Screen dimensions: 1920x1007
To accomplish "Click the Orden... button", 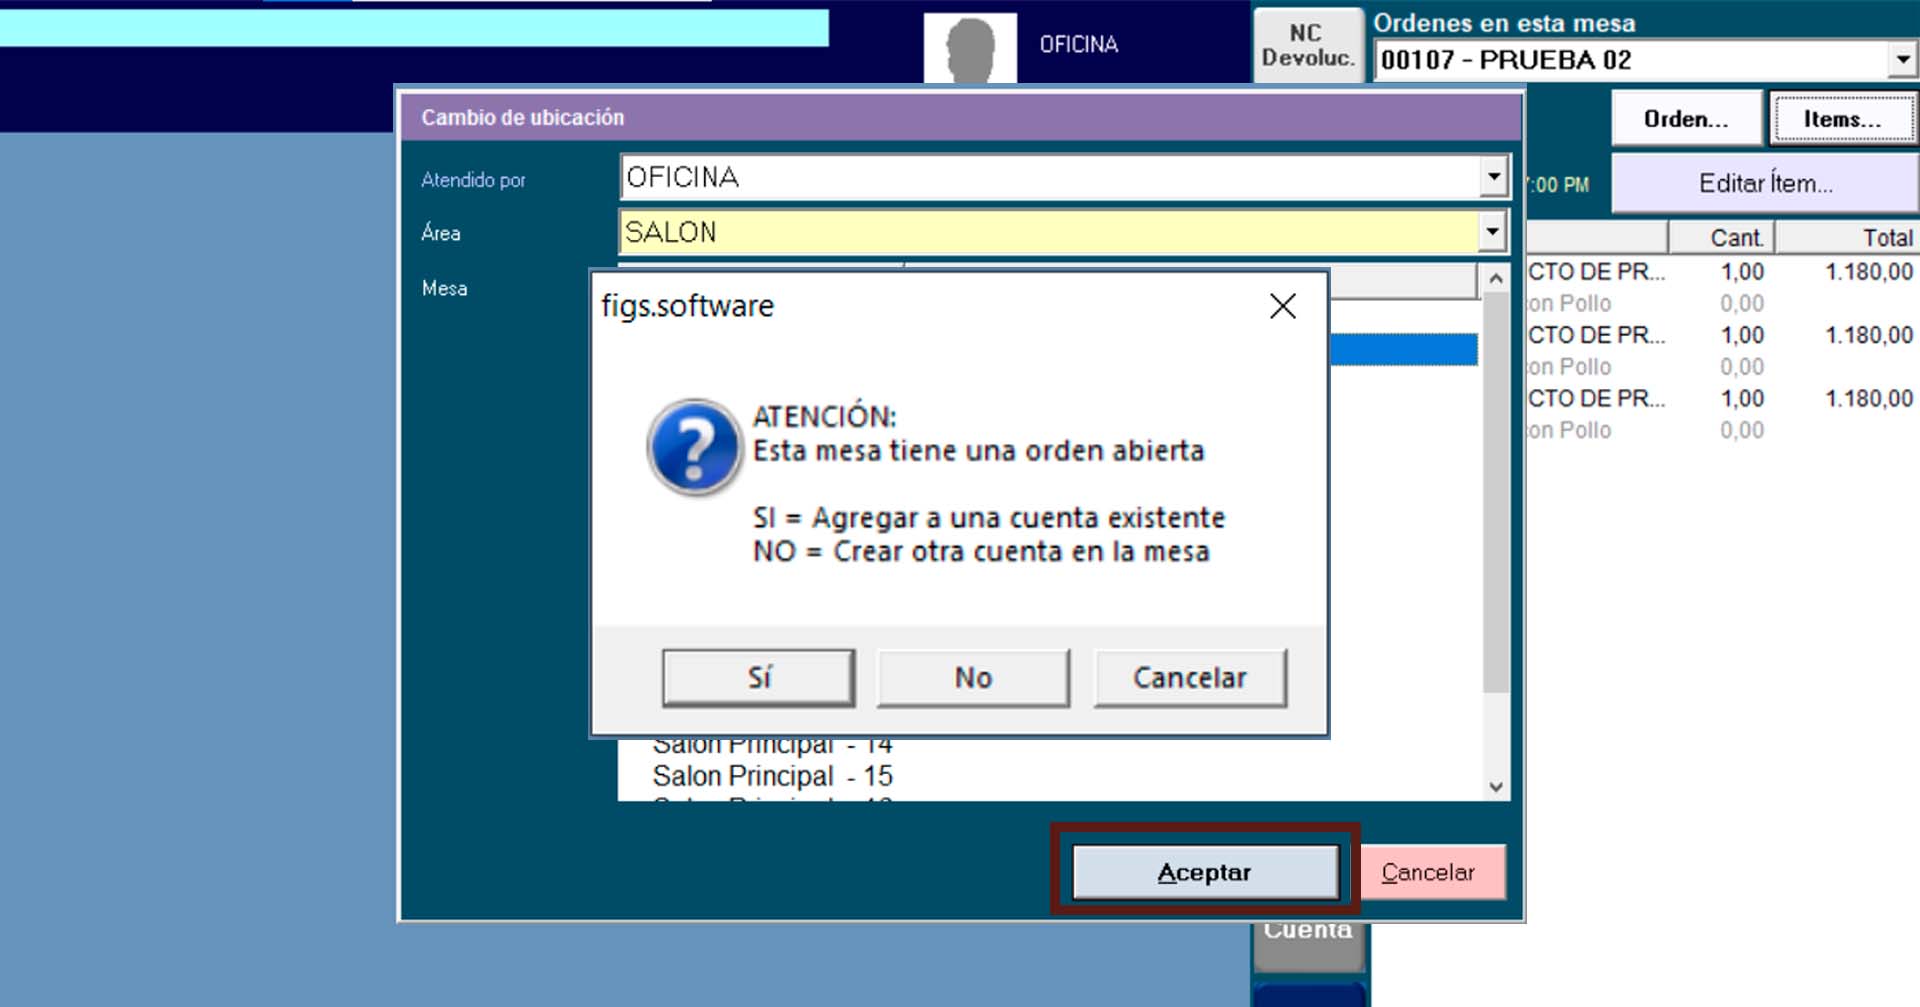I will coord(1686,119).
